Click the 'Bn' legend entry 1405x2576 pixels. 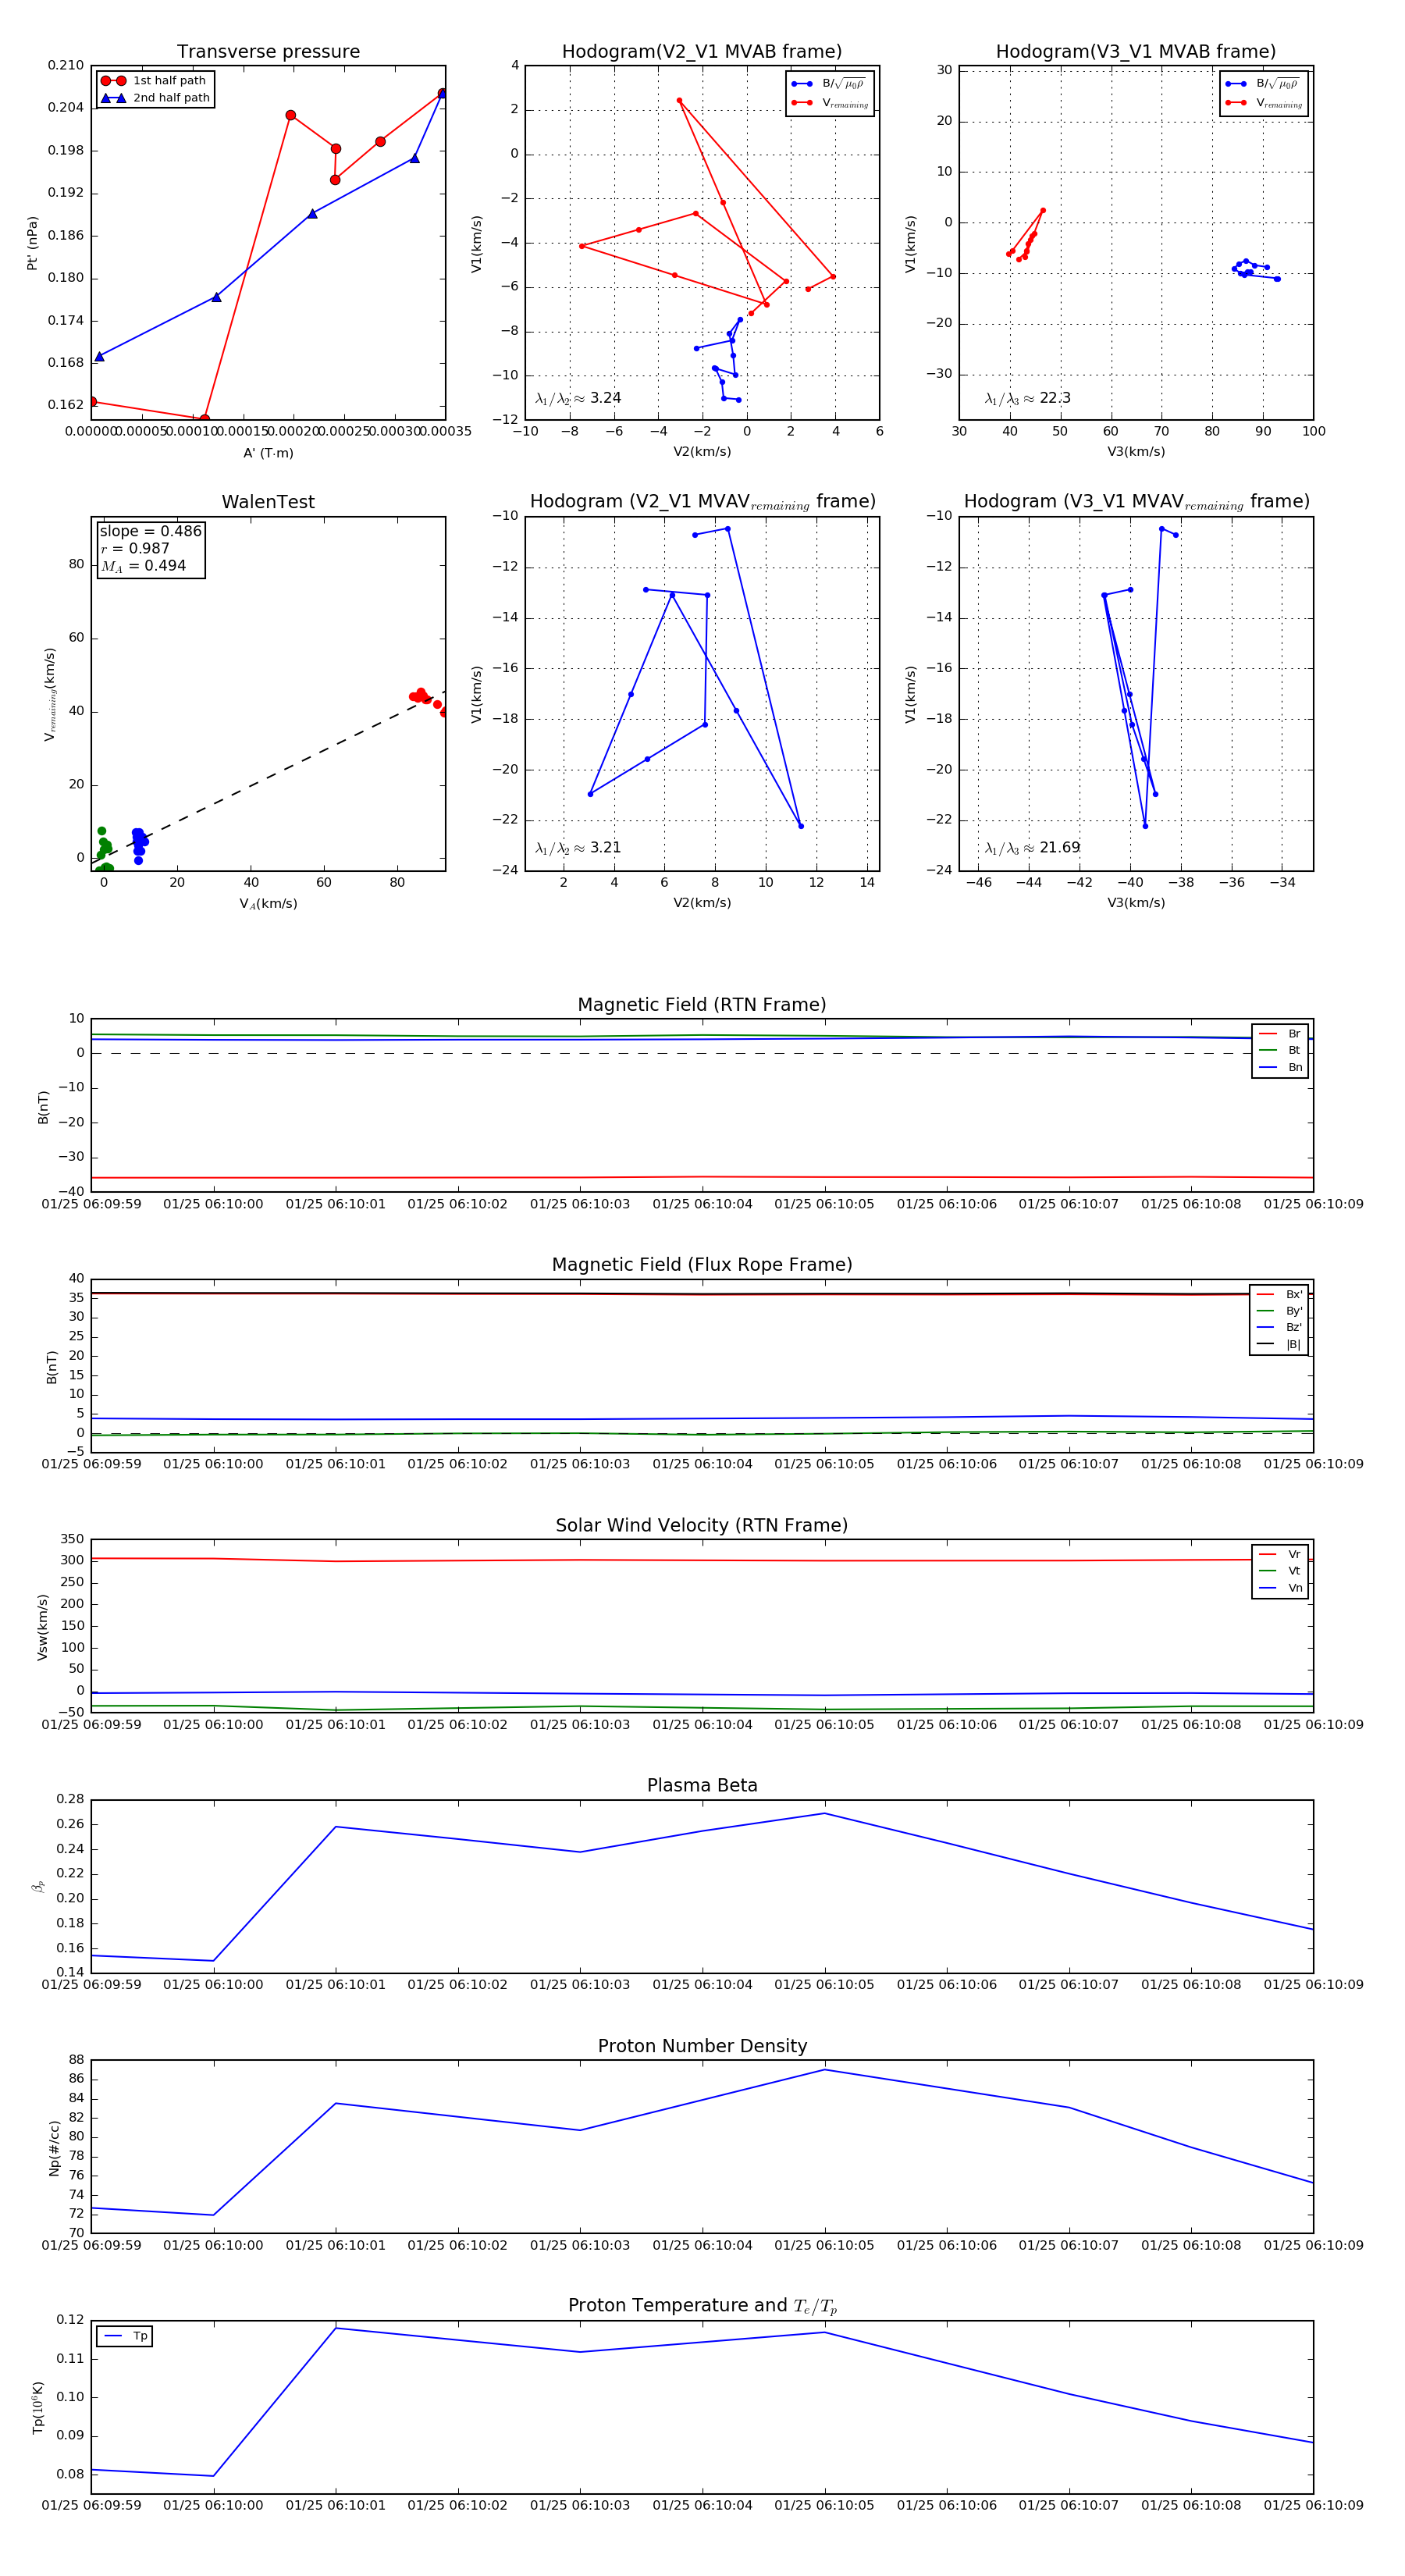(1281, 1067)
